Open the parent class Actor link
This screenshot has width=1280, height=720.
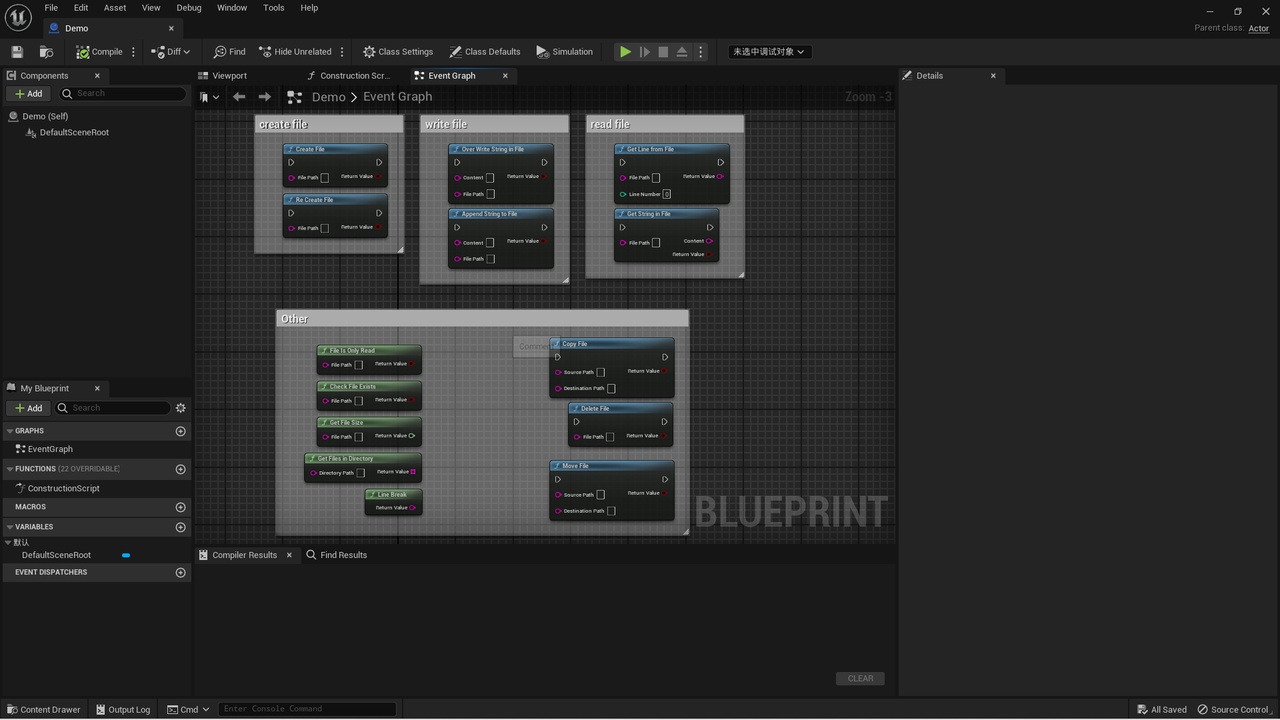(1259, 28)
